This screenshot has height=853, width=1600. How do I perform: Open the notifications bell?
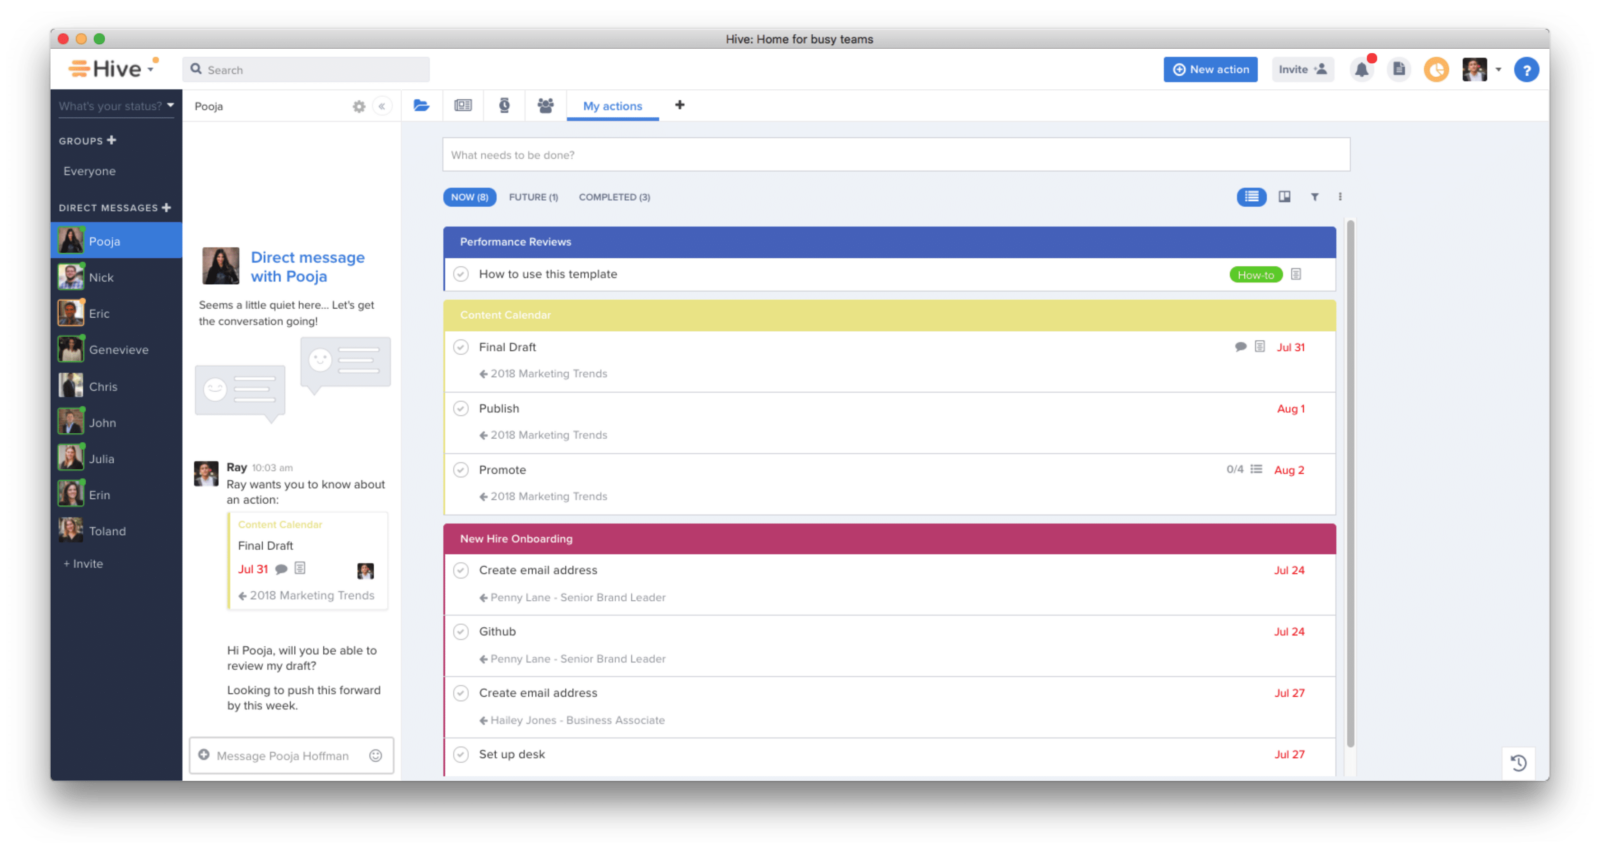click(1361, 70)
